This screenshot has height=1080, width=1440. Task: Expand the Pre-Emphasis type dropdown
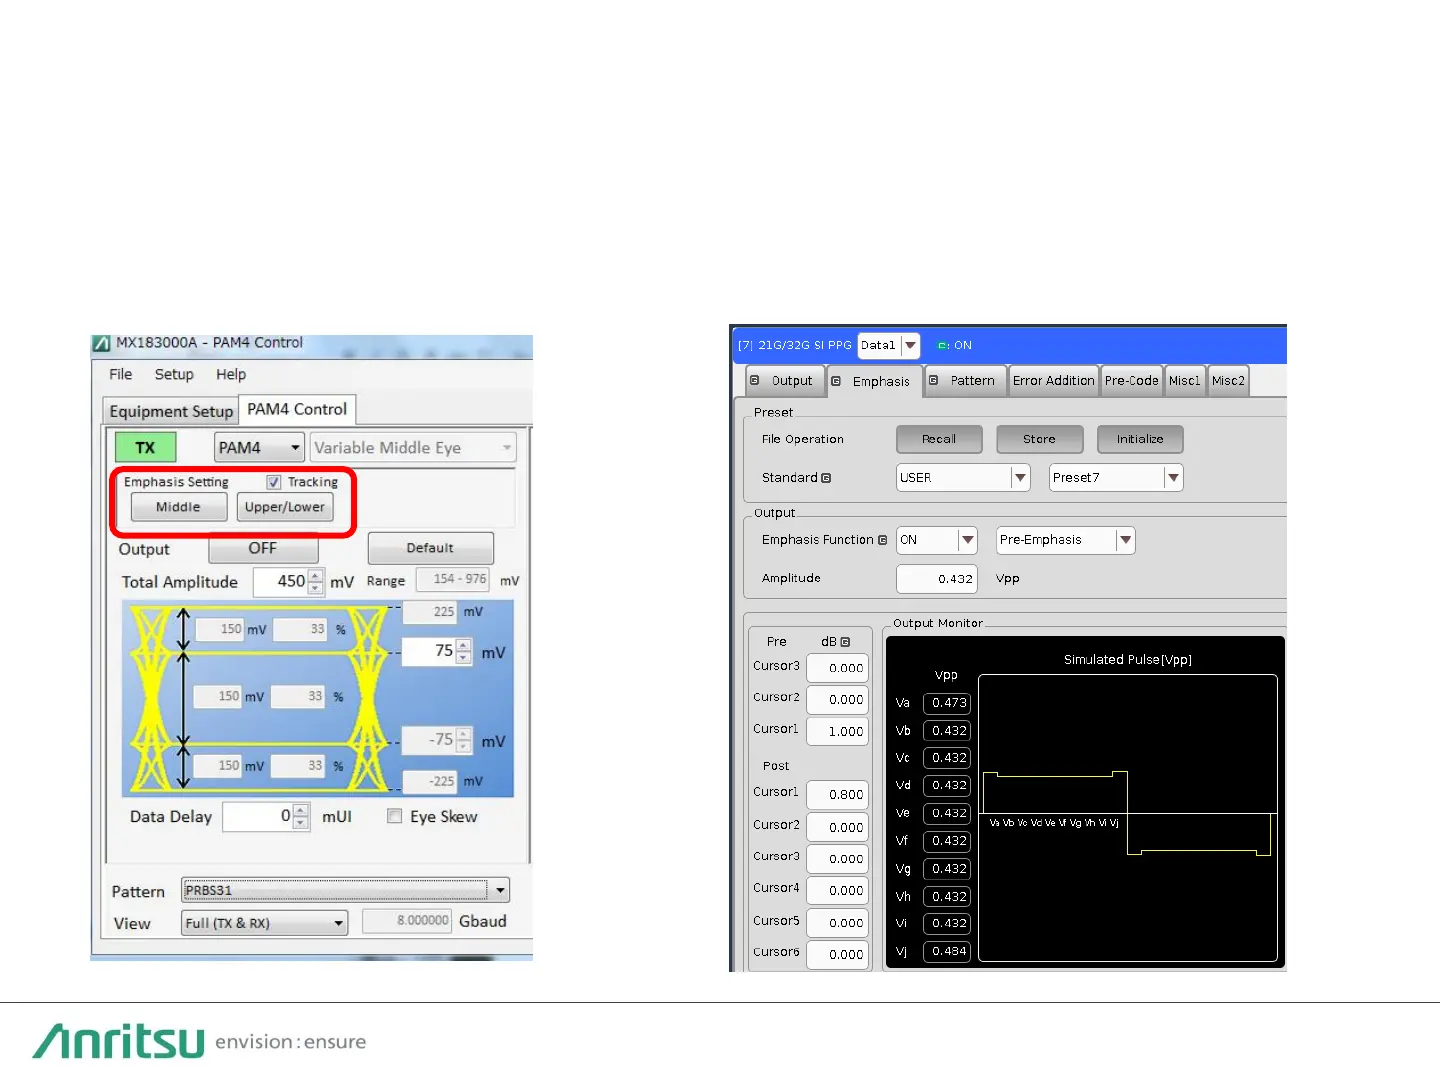pos(1066,540)
